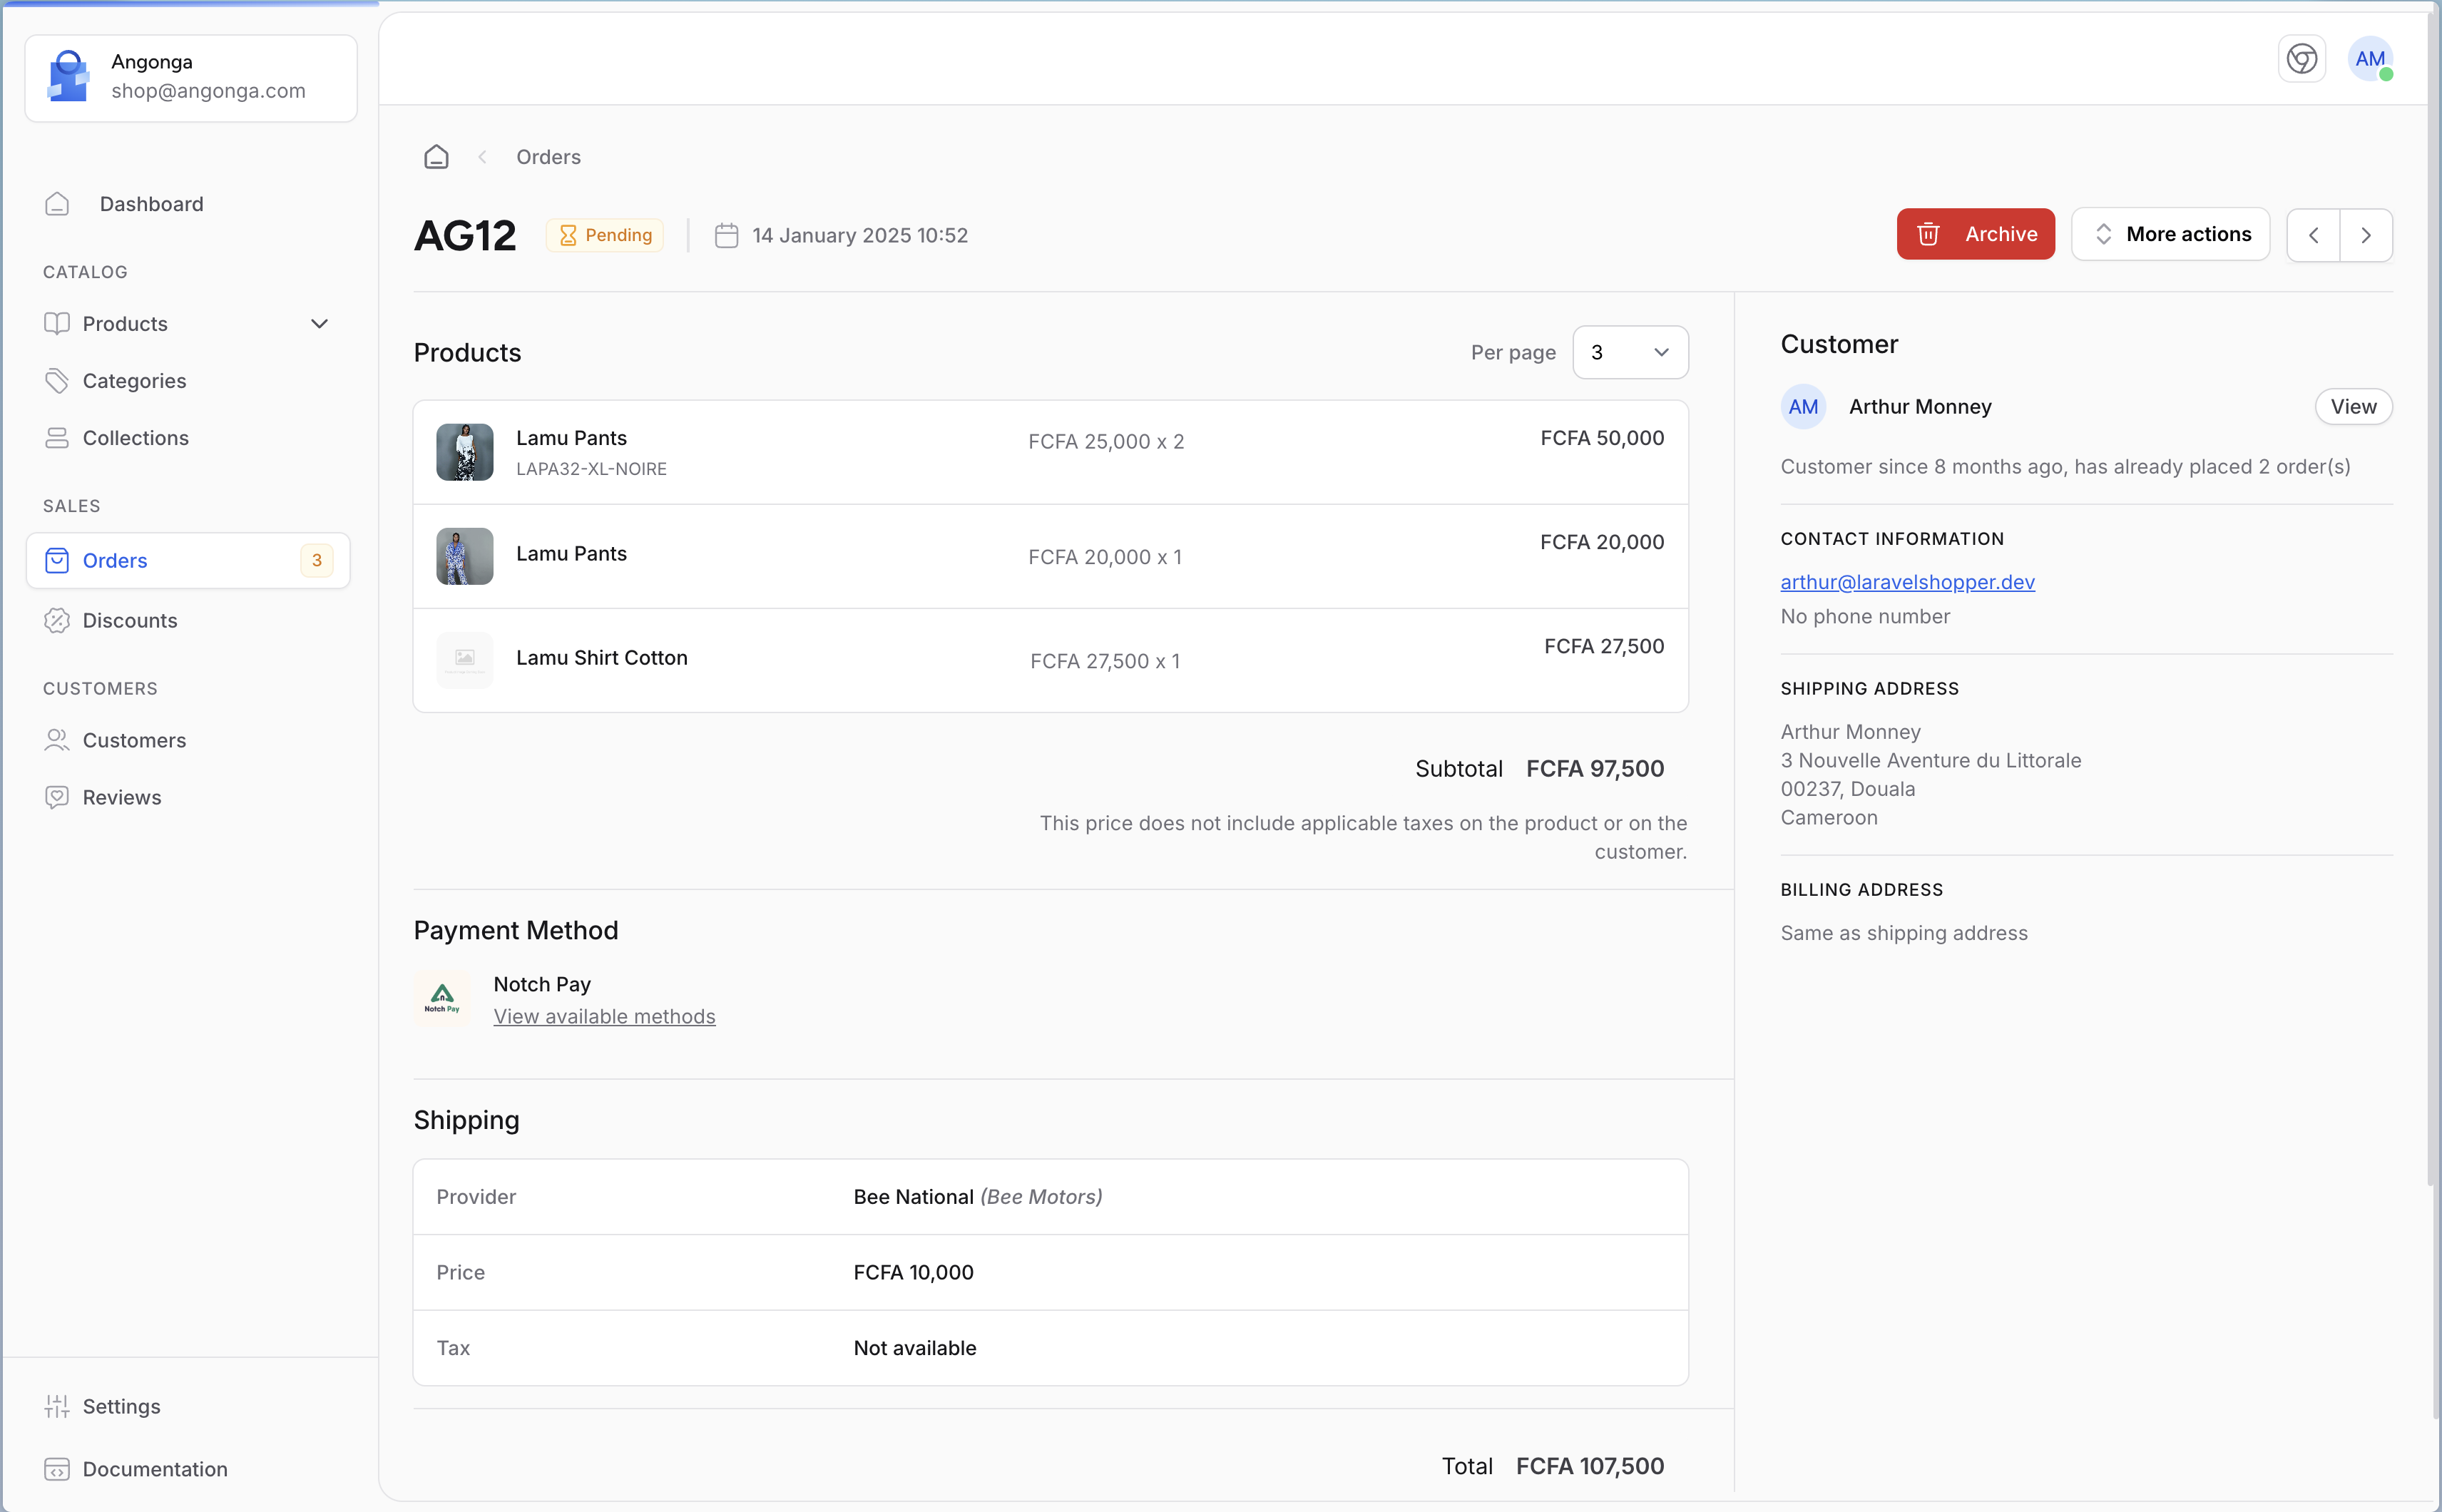Go to previous order arrow
The width and height of the screenshot is (2442, 1512).
[x=2313, y=235]
